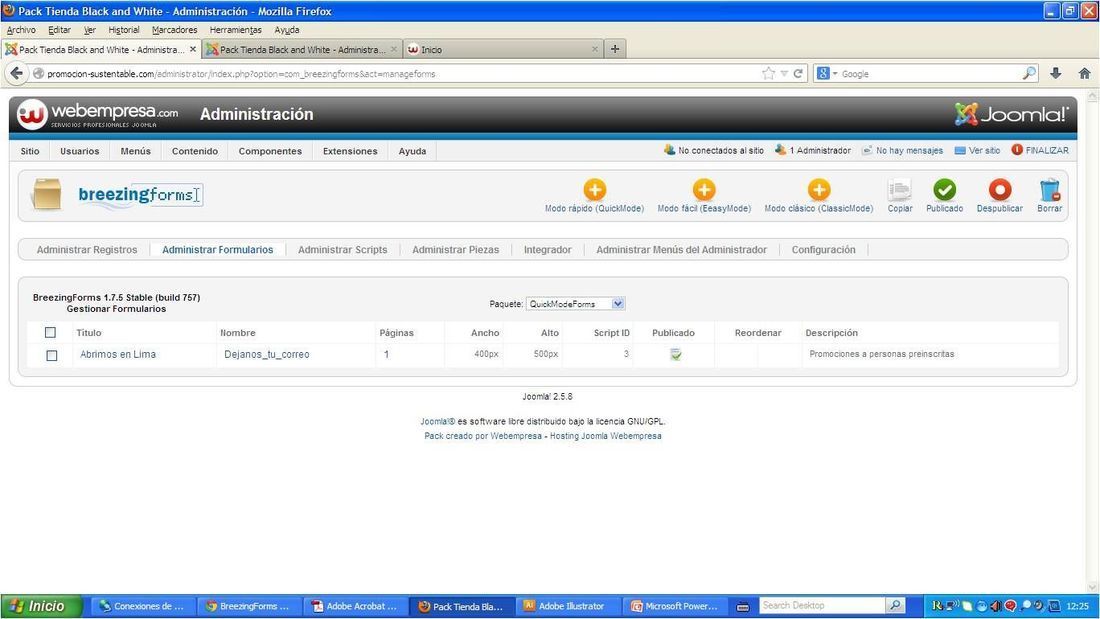Open Firefox Historial menu
The height and width of the screenshot is (619, 1100).
[123, 30]
